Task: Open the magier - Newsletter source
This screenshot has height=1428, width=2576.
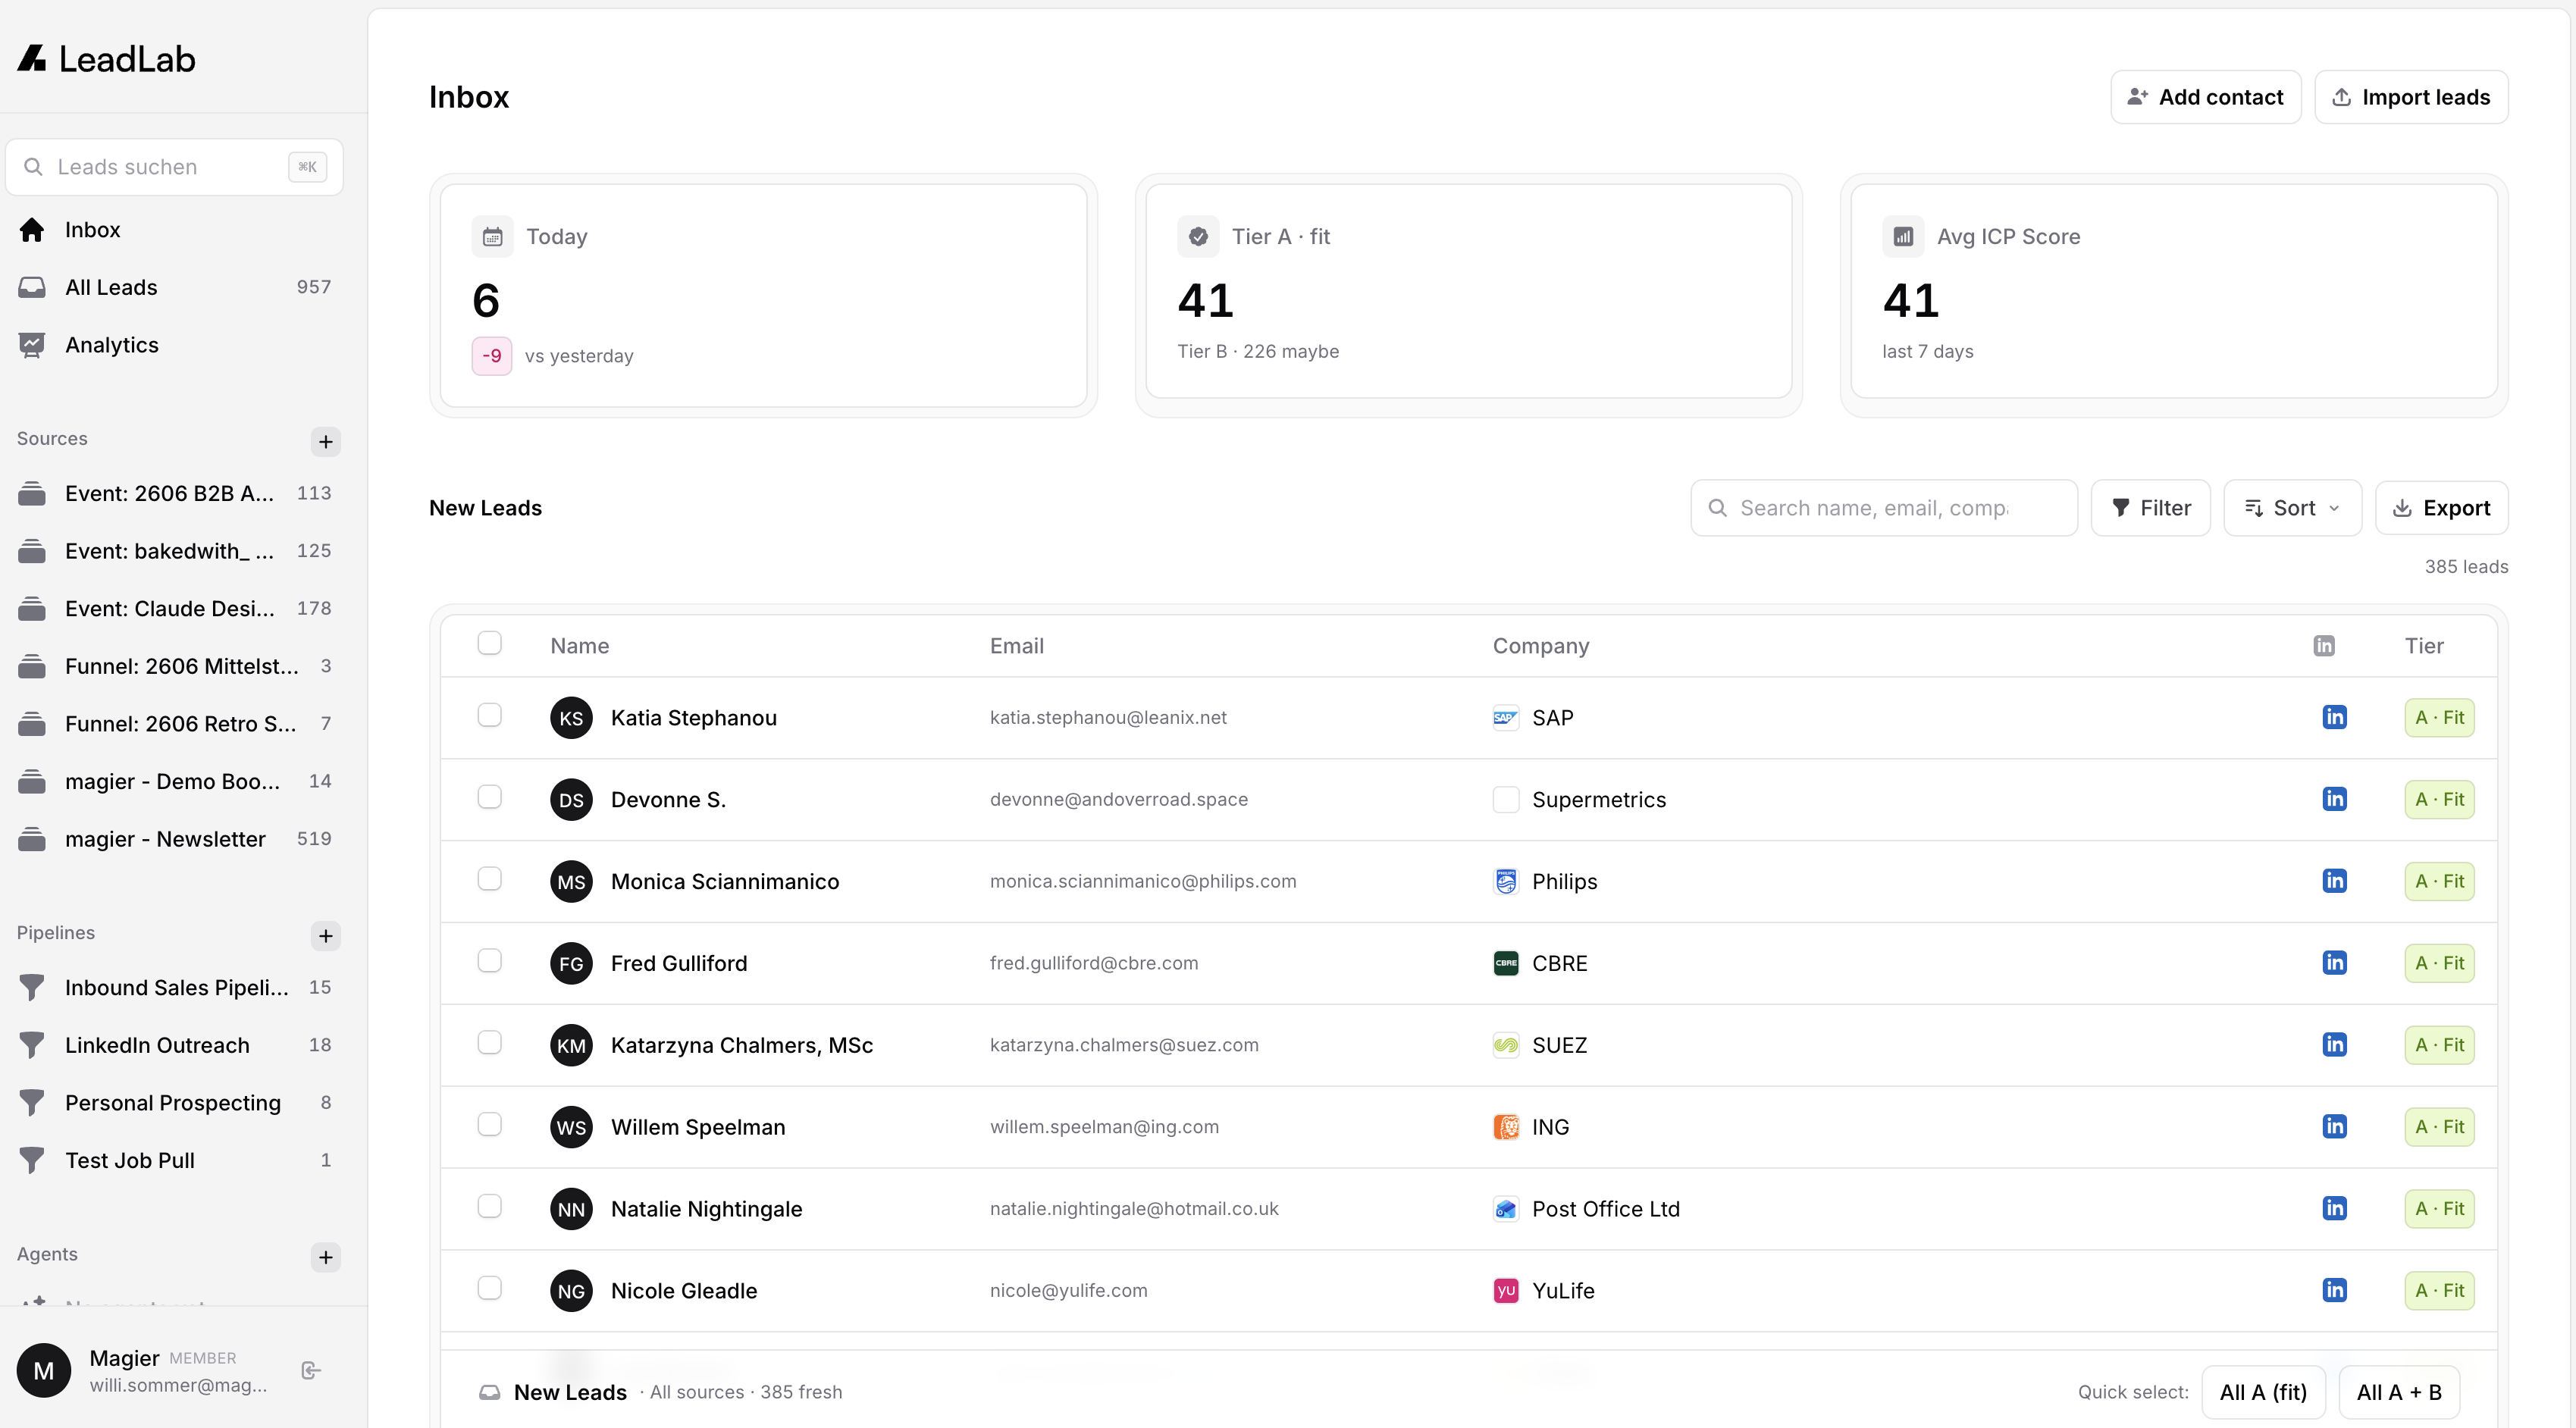Action: coord(175,840)
